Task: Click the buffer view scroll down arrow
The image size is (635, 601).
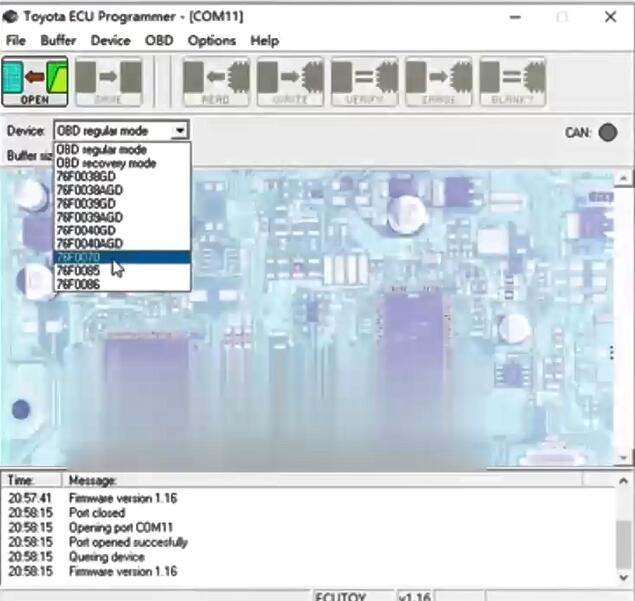Action: pos(624,458)
